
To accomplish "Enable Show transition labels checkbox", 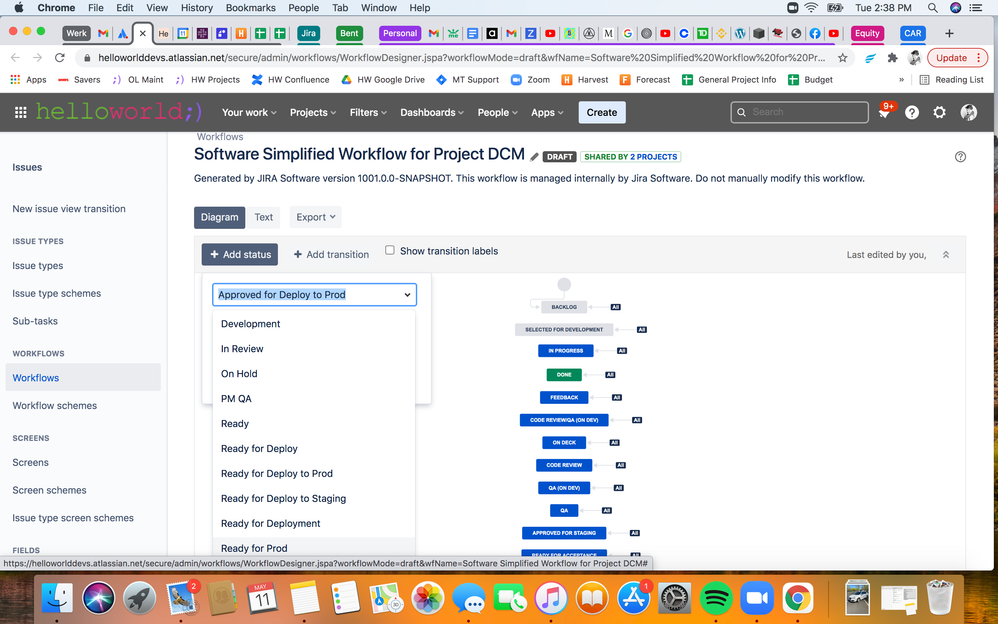I will click(390, 250).
